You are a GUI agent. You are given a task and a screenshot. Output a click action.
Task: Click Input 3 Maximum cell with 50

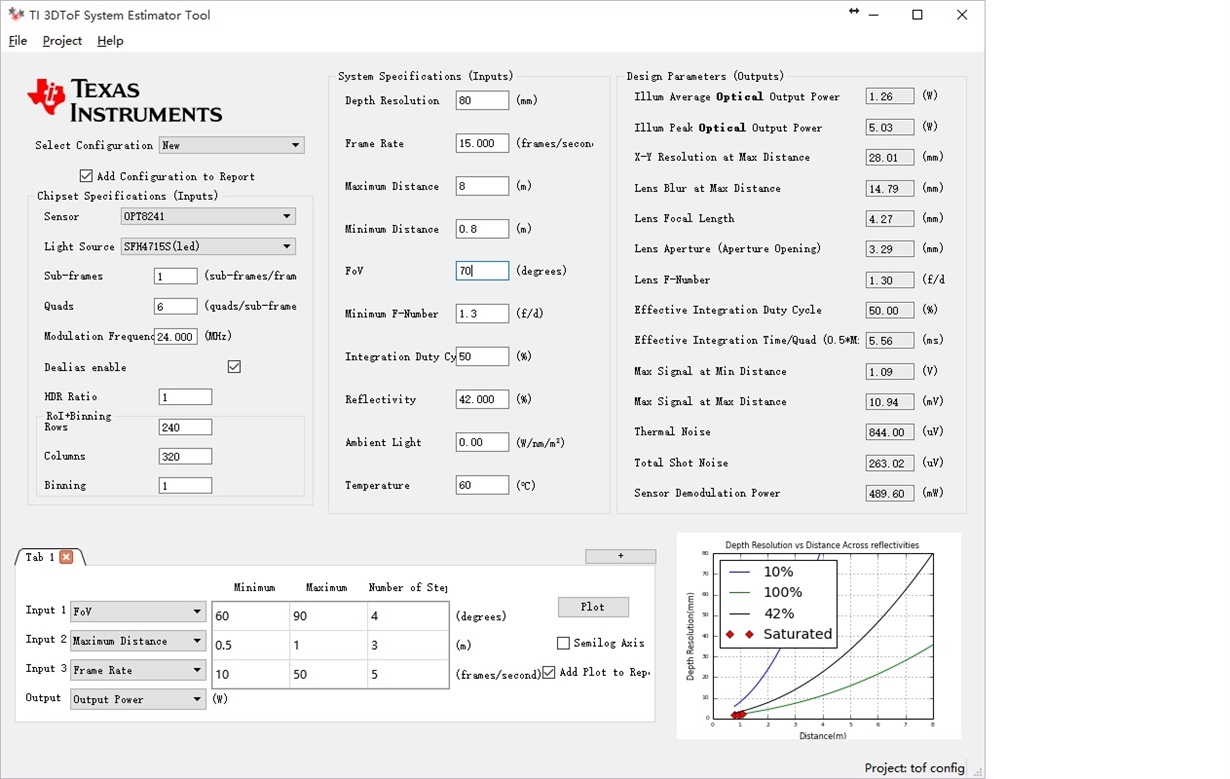point(329,674)
